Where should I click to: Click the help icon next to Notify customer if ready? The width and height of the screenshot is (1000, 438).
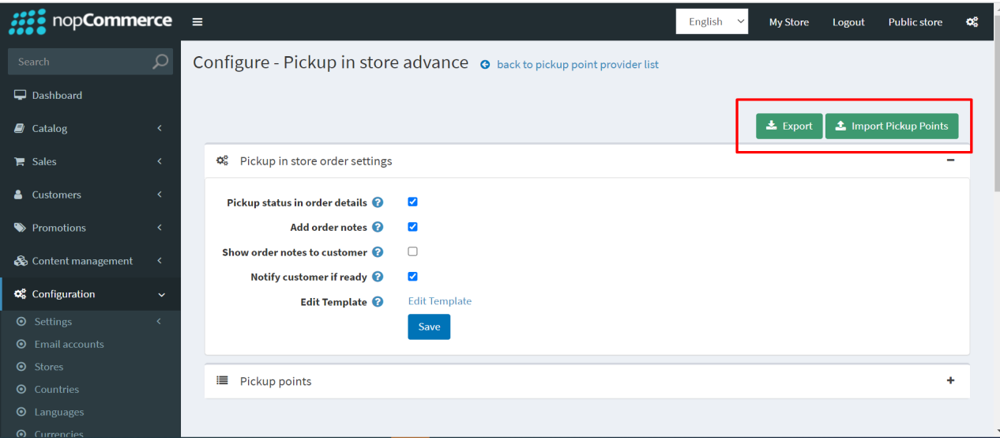click(x=378, y=277)
